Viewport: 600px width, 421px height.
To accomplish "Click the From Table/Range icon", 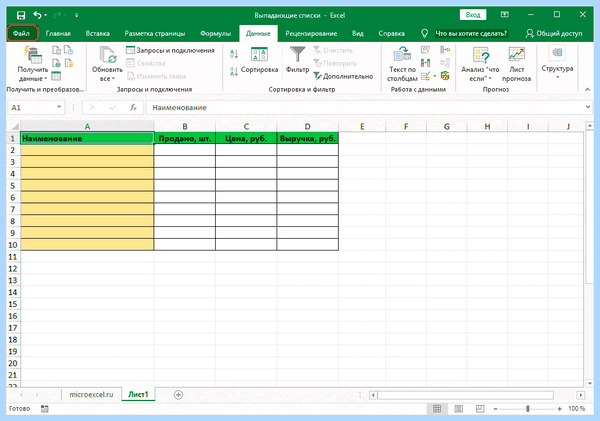I will pos(56,76).
